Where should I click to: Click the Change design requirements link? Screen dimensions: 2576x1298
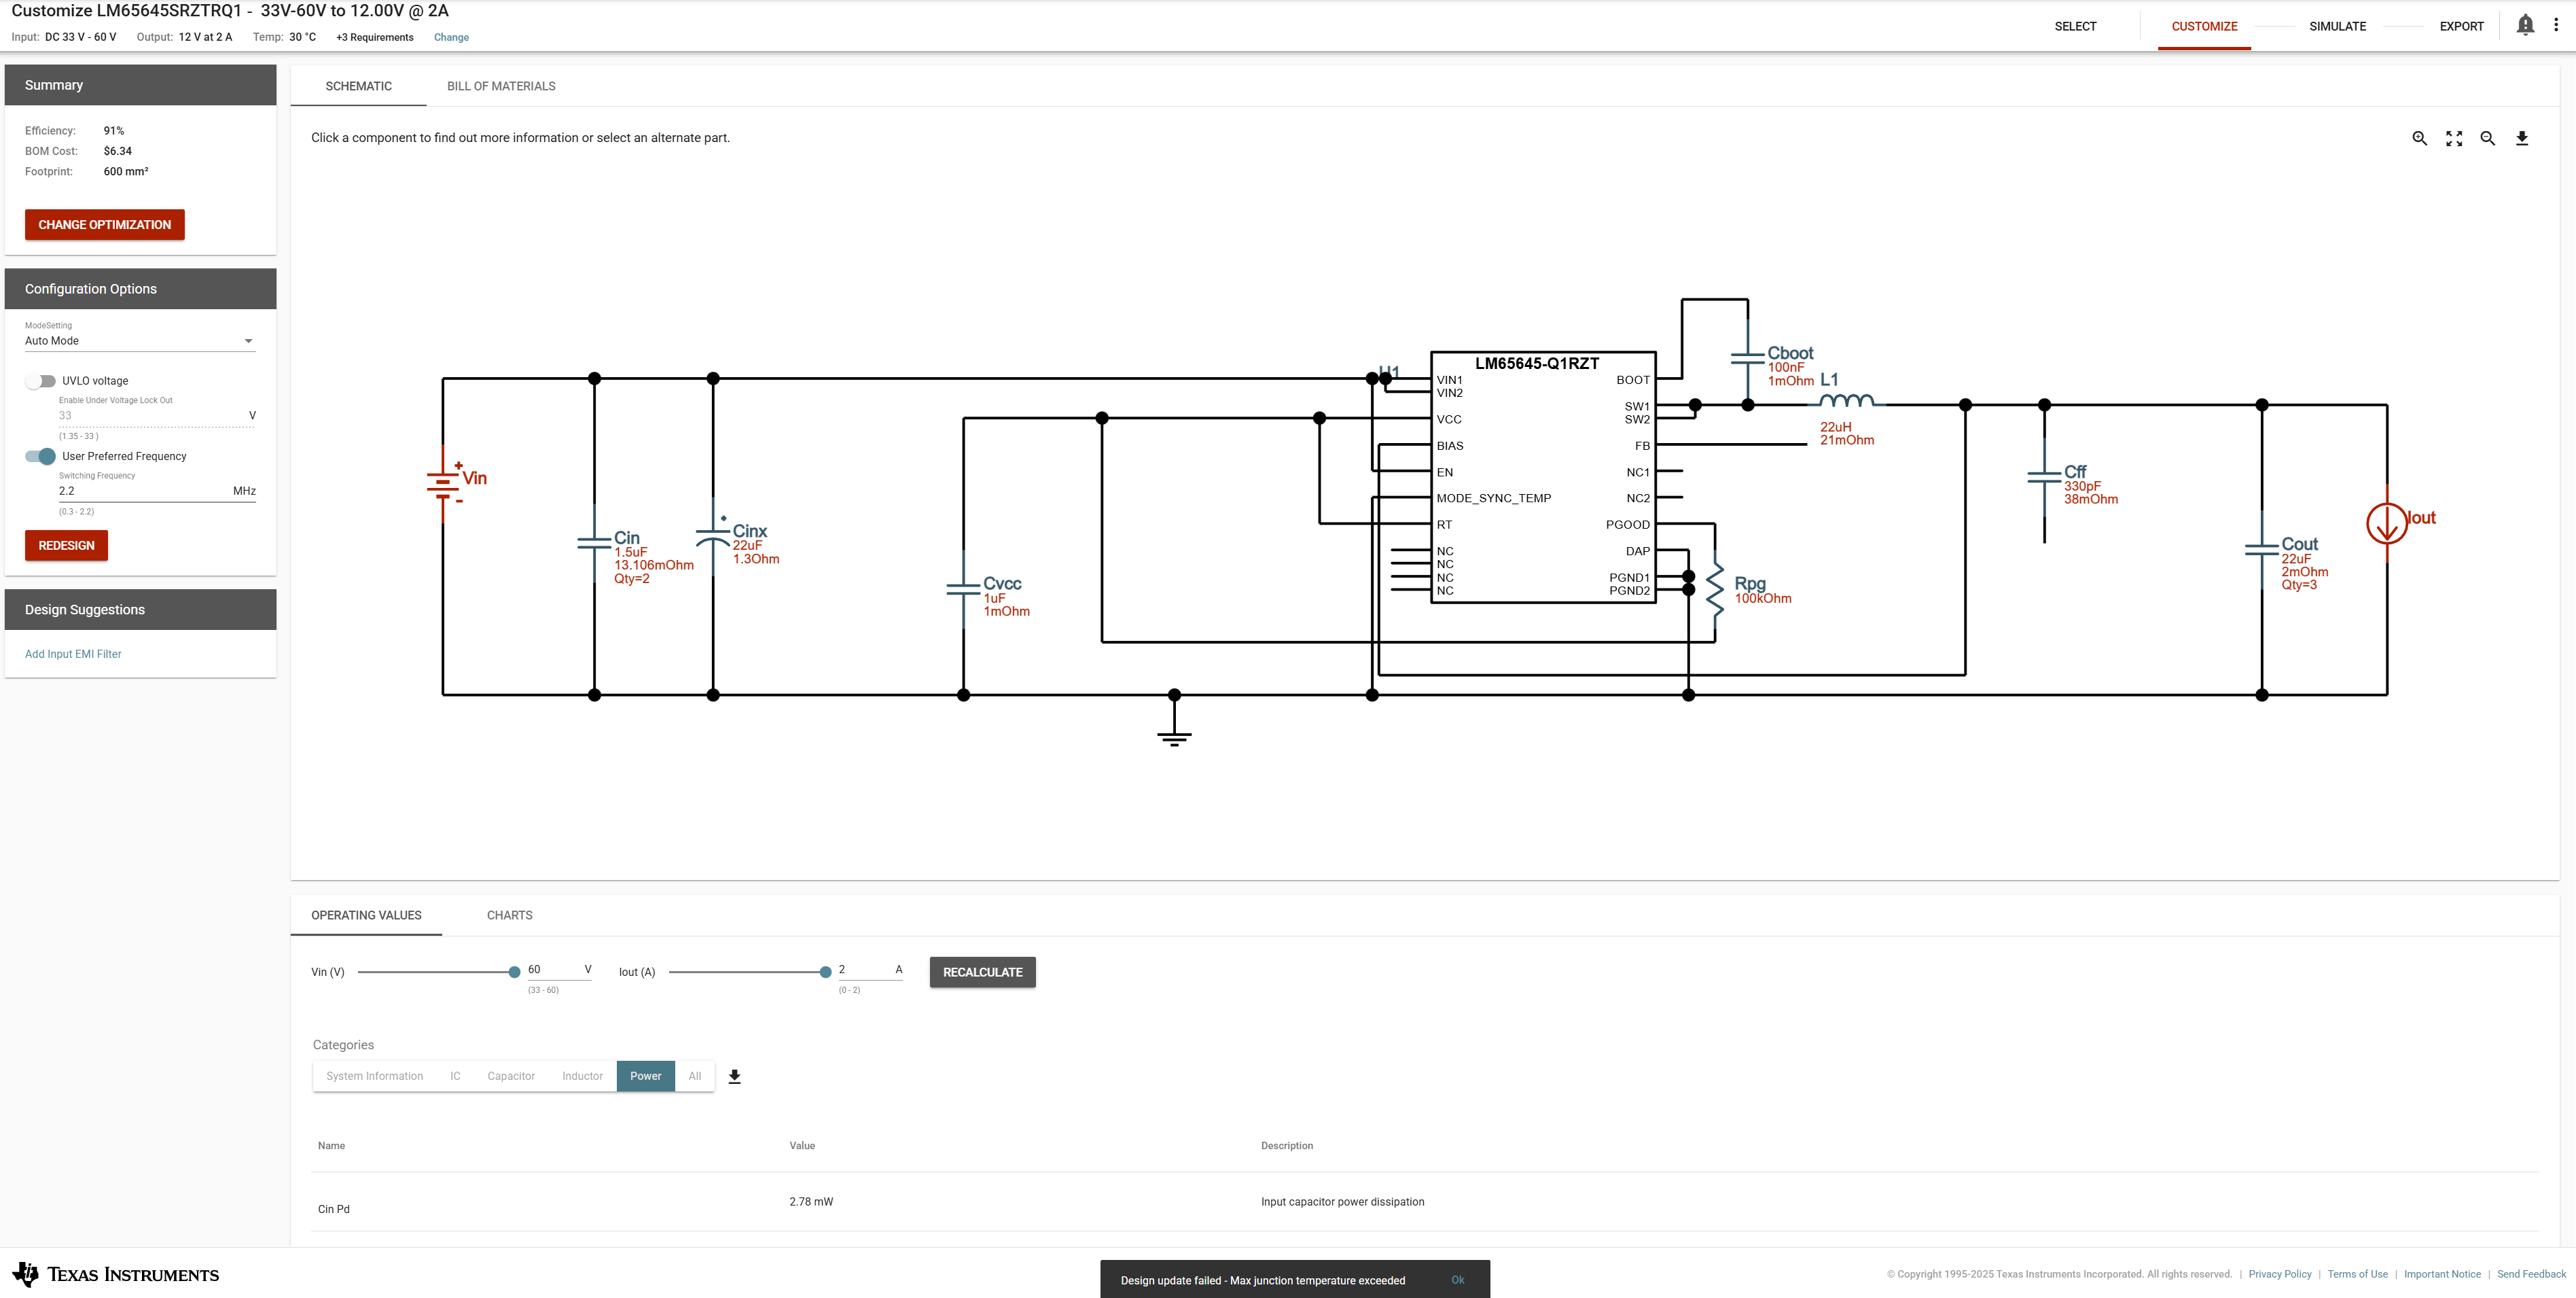click(x=451, y=37)
